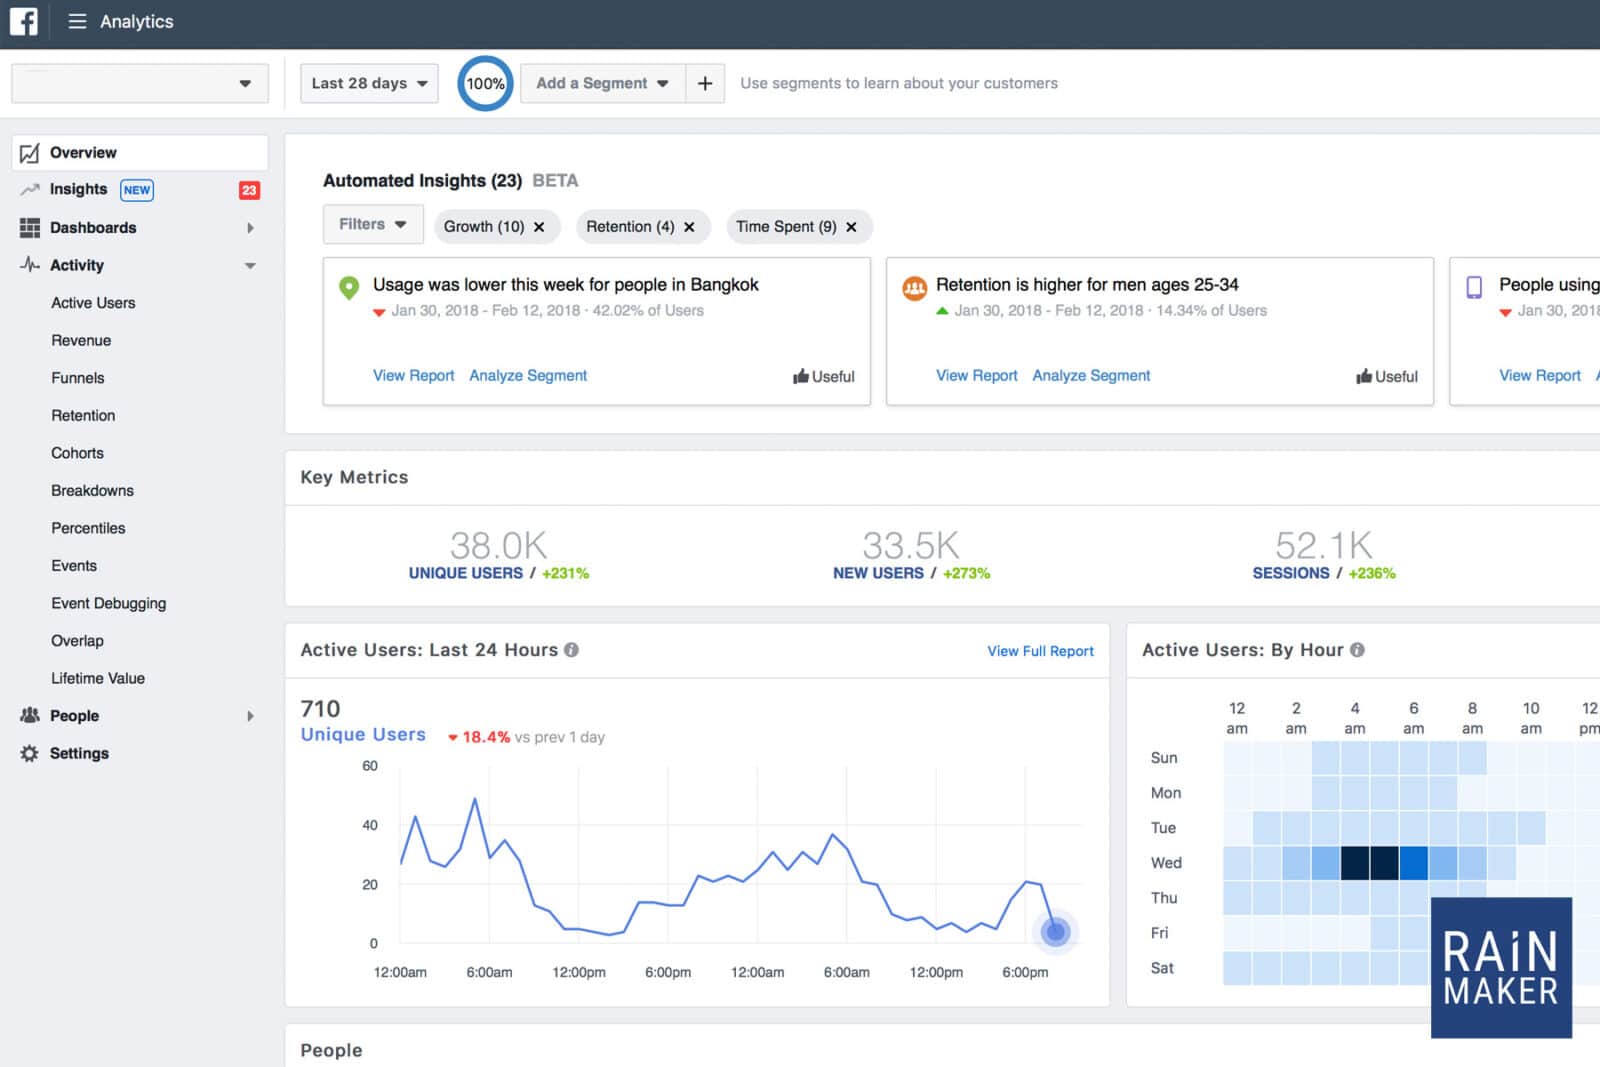Click the Facebook logo icon
The height and width of the screenshot is (1067, 1600).
pyautogui.click(x=23, y=21)
